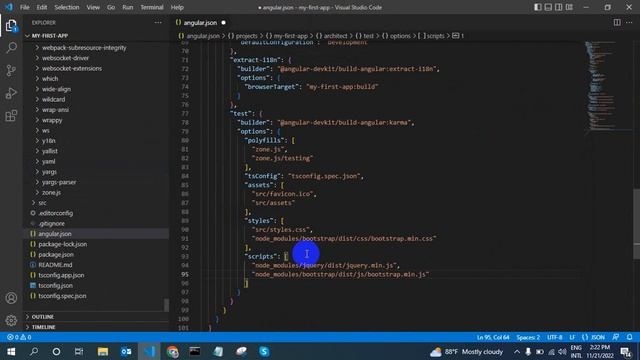Image resolution: width=640 pixels, height=360 pixels.
Task: Toggle Primary Side Bar layout icon
Action: pyautogui.click(x=538, y=7)
